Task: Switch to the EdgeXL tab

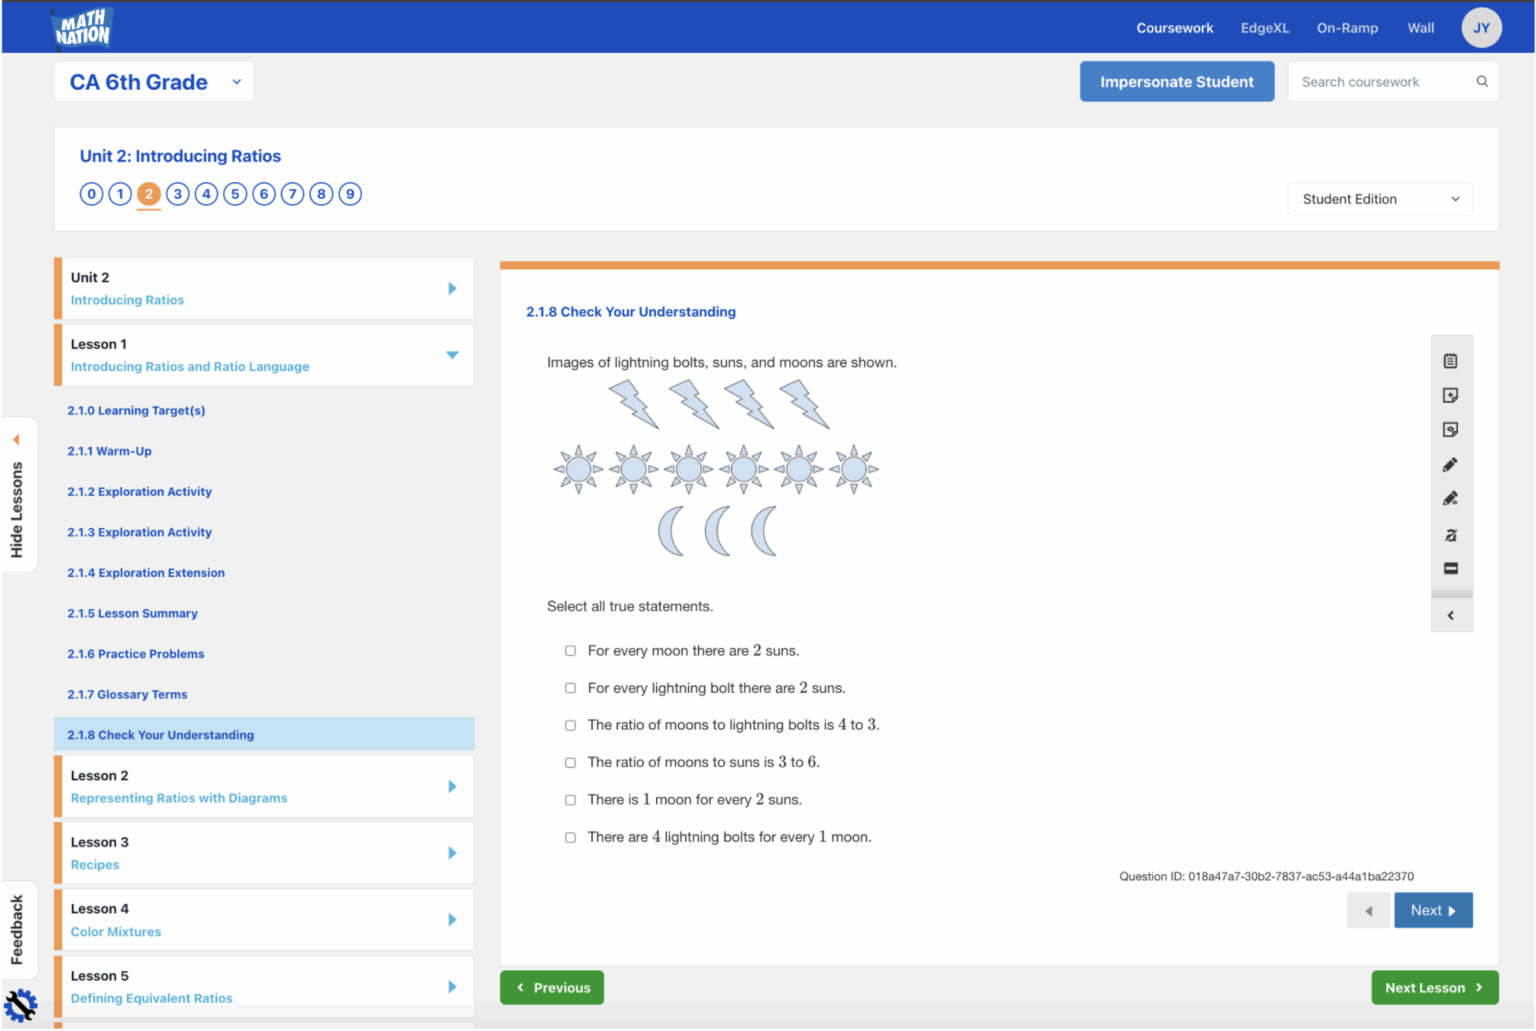Action: pyautogui.click(x=1264, y=27)
